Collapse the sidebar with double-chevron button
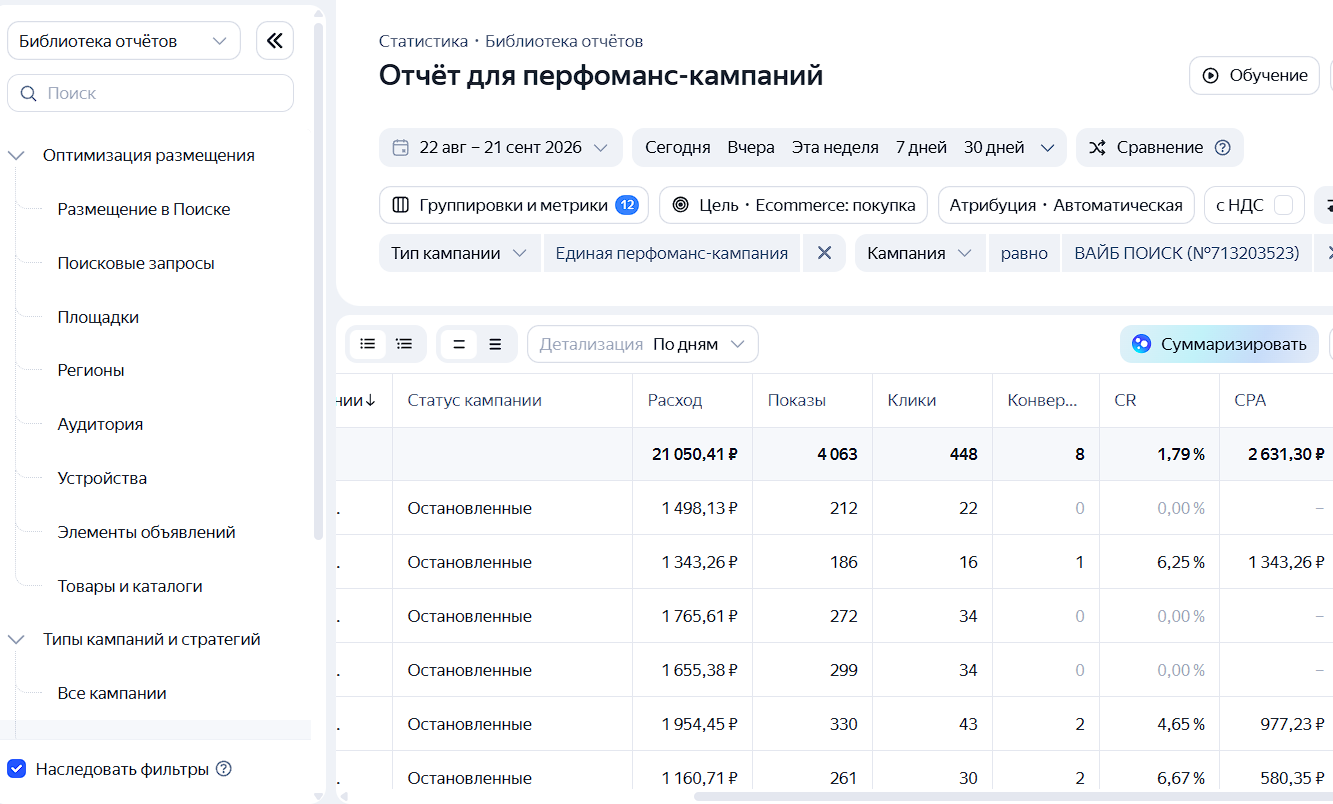 [x=275, y=41]
